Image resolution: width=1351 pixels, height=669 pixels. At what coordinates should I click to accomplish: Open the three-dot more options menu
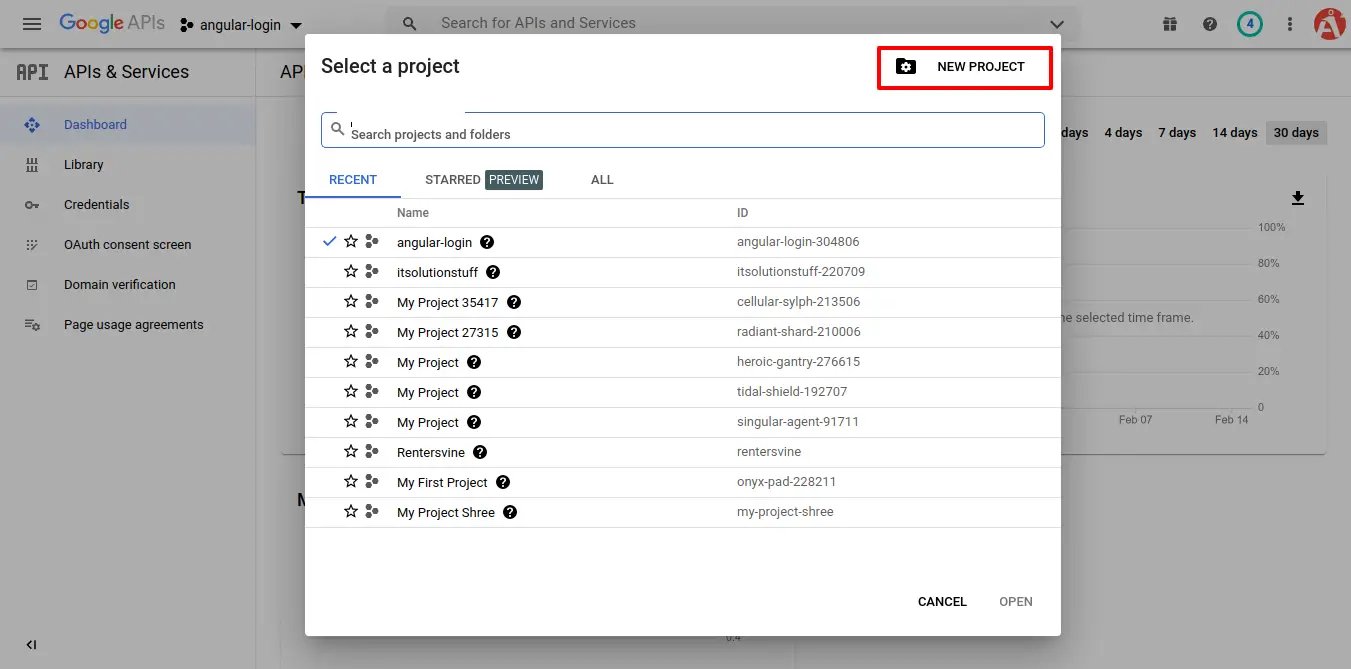point(1290,24)
